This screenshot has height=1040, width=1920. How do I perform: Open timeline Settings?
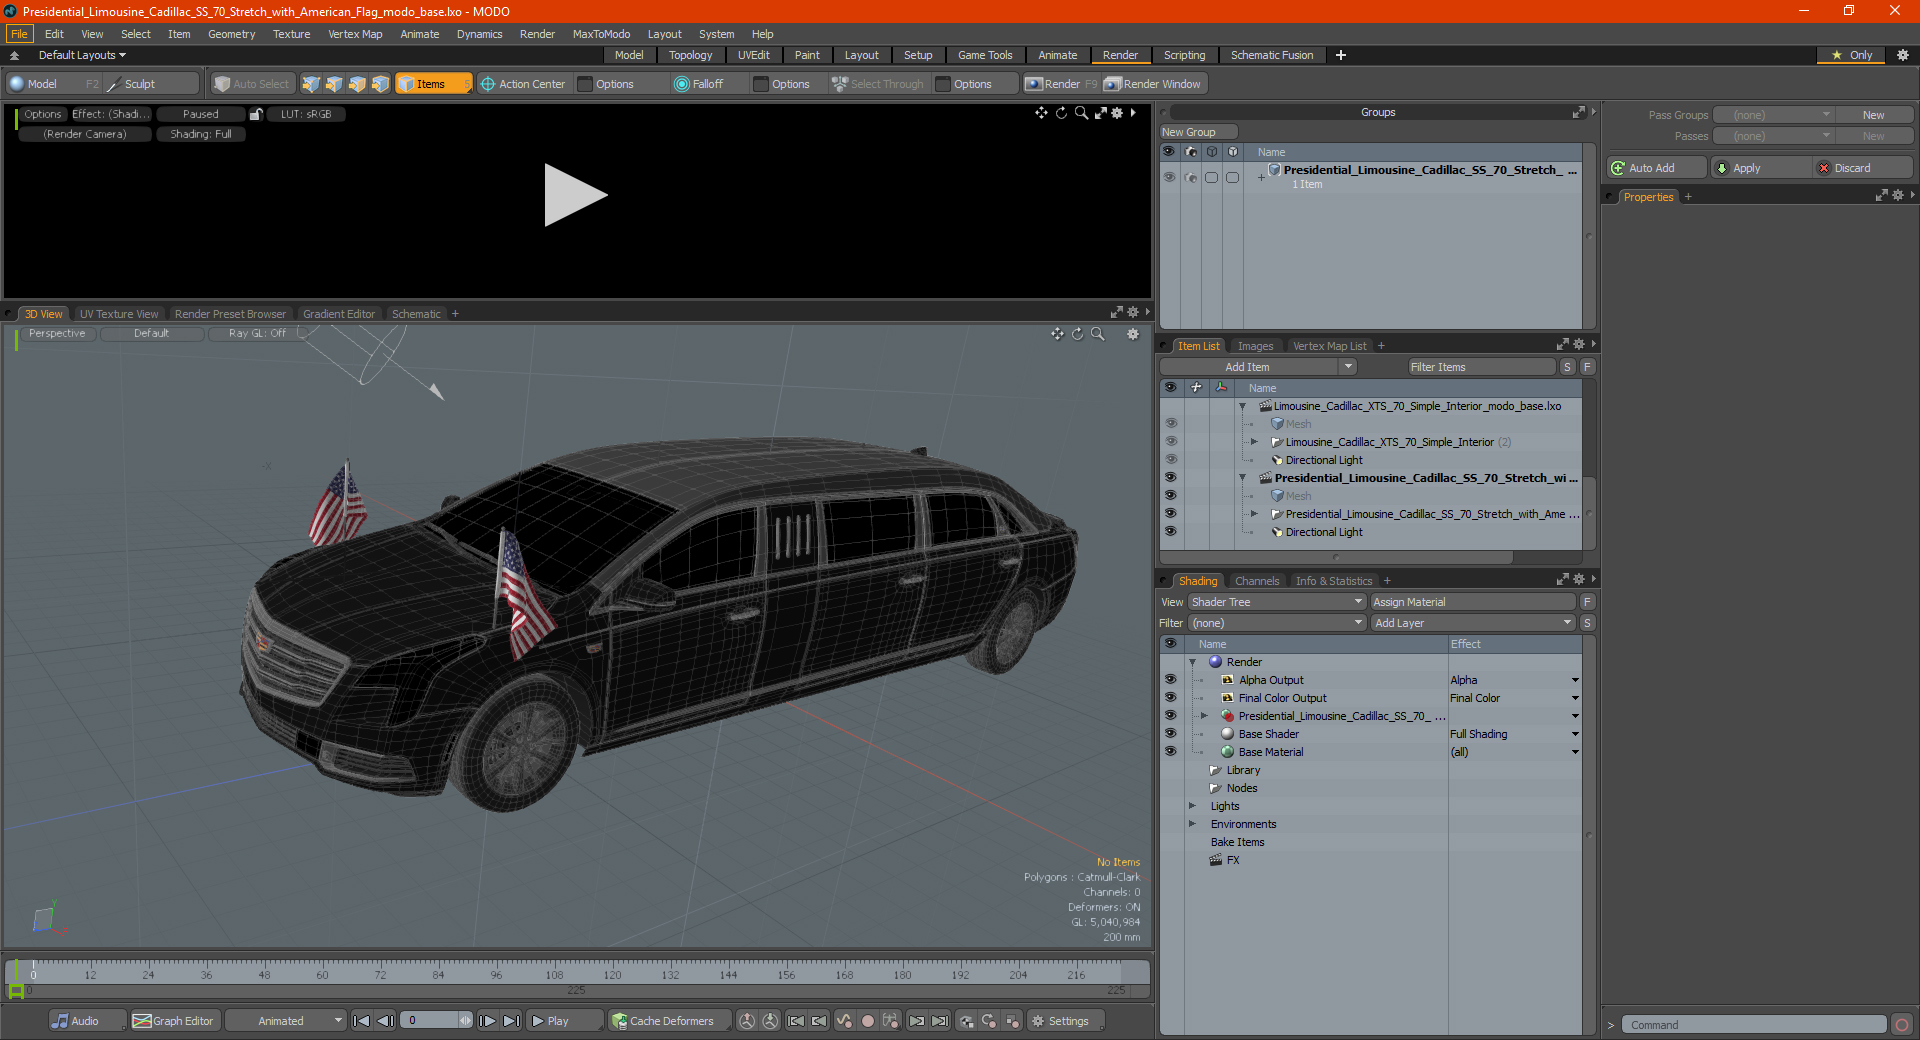pyautogui.click(x=1066, y=1021)
